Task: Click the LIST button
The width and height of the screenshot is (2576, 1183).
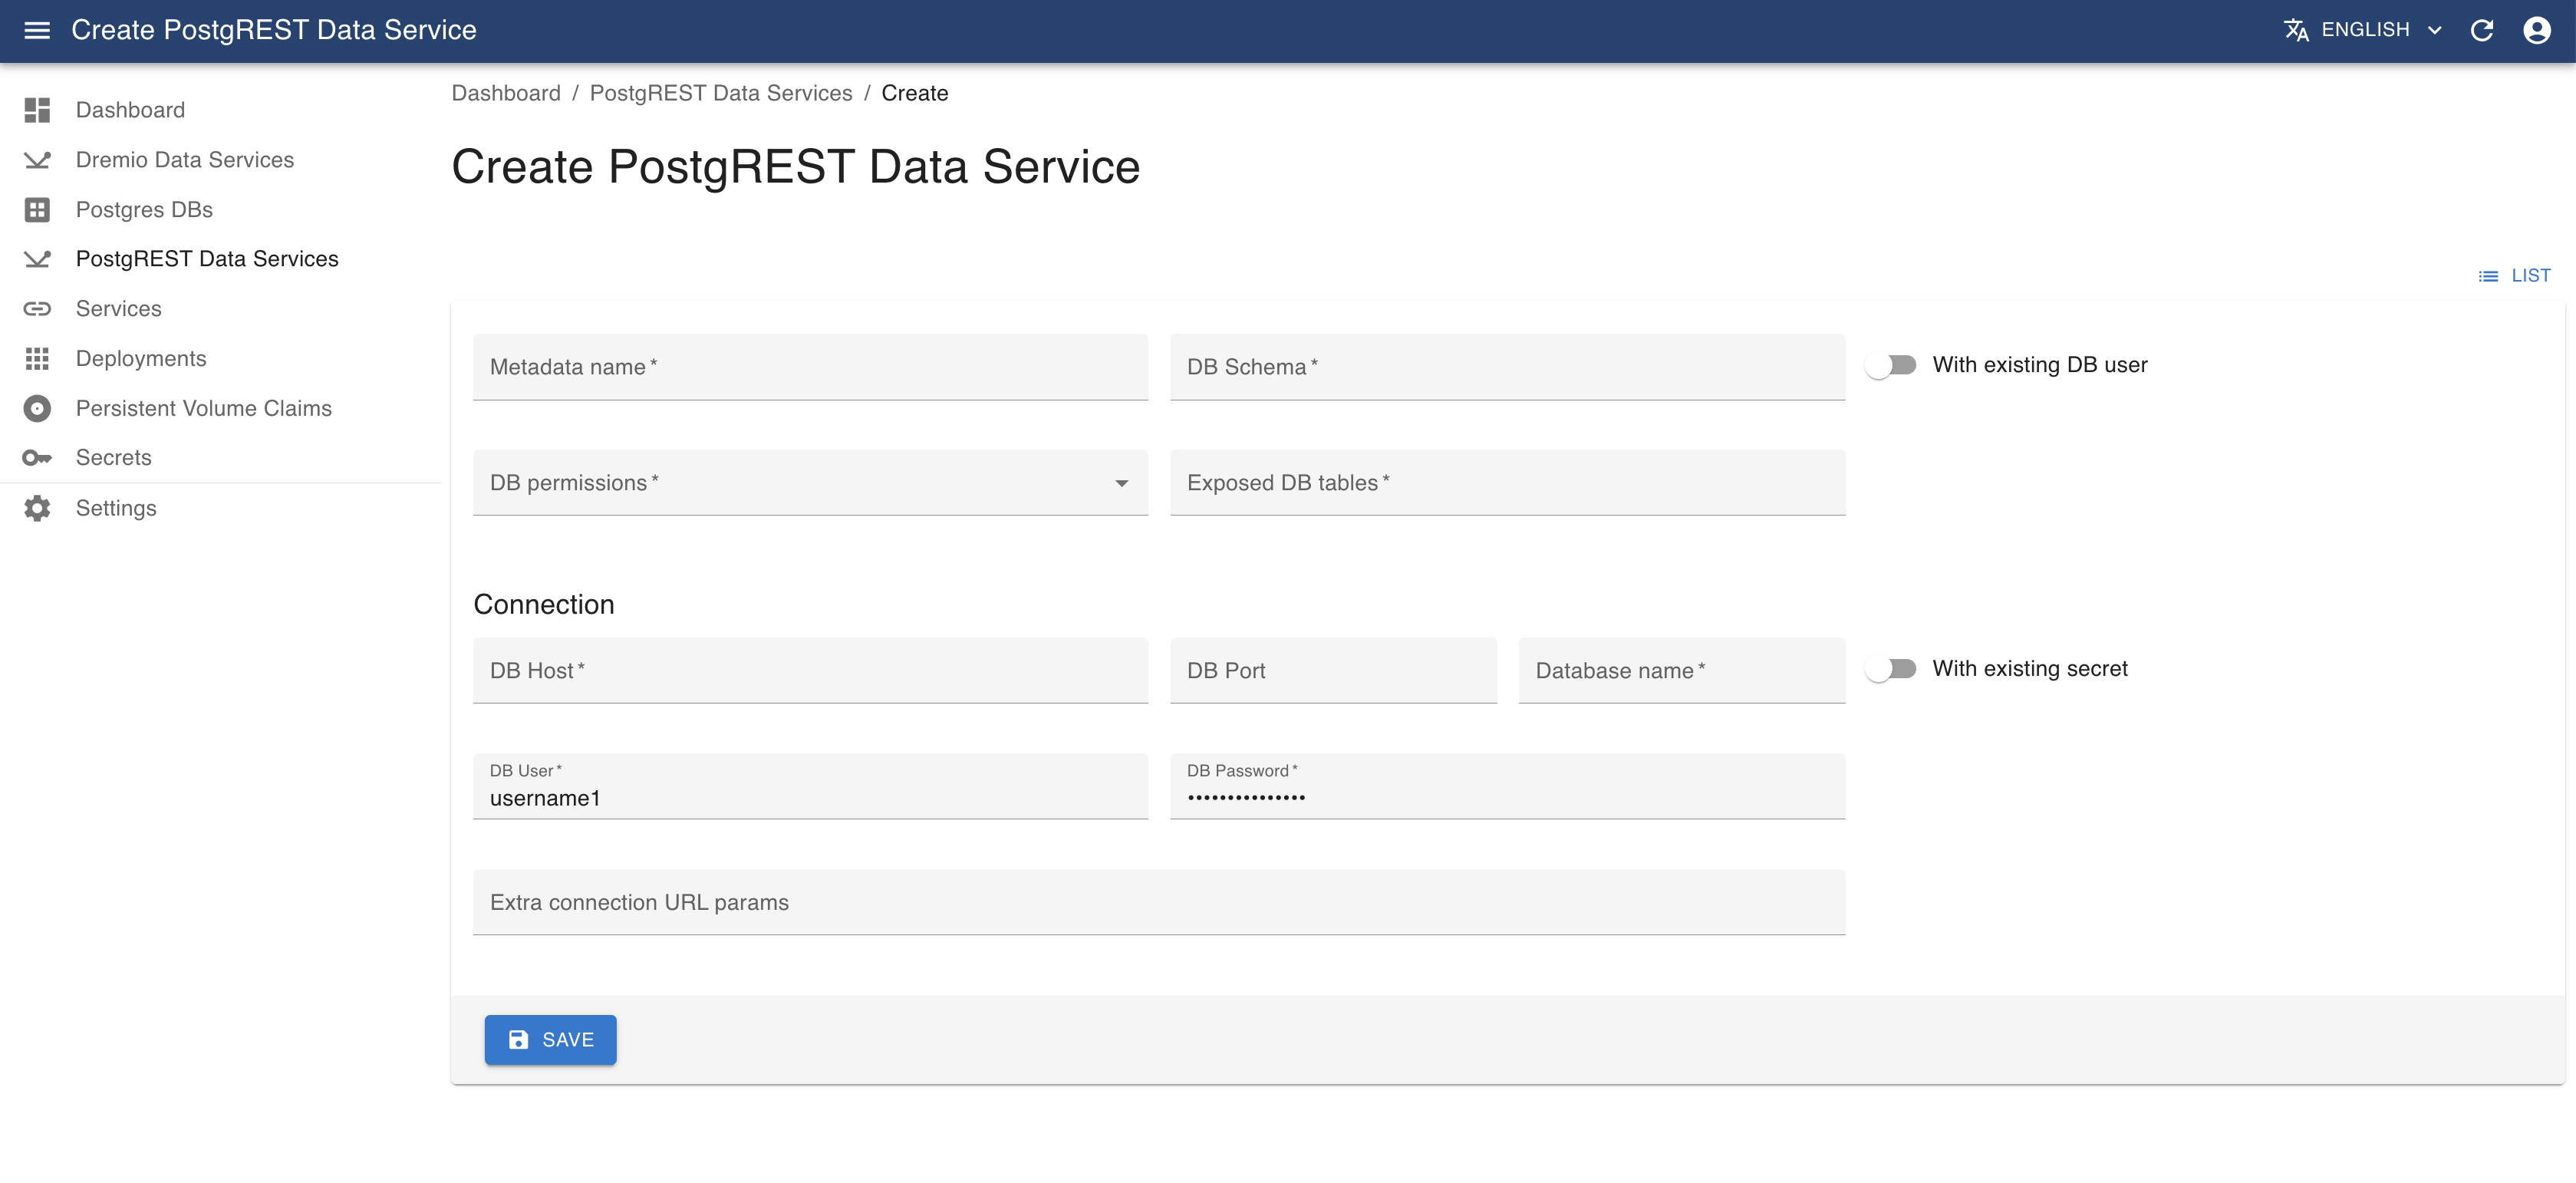Action: tap(2514, 276)
